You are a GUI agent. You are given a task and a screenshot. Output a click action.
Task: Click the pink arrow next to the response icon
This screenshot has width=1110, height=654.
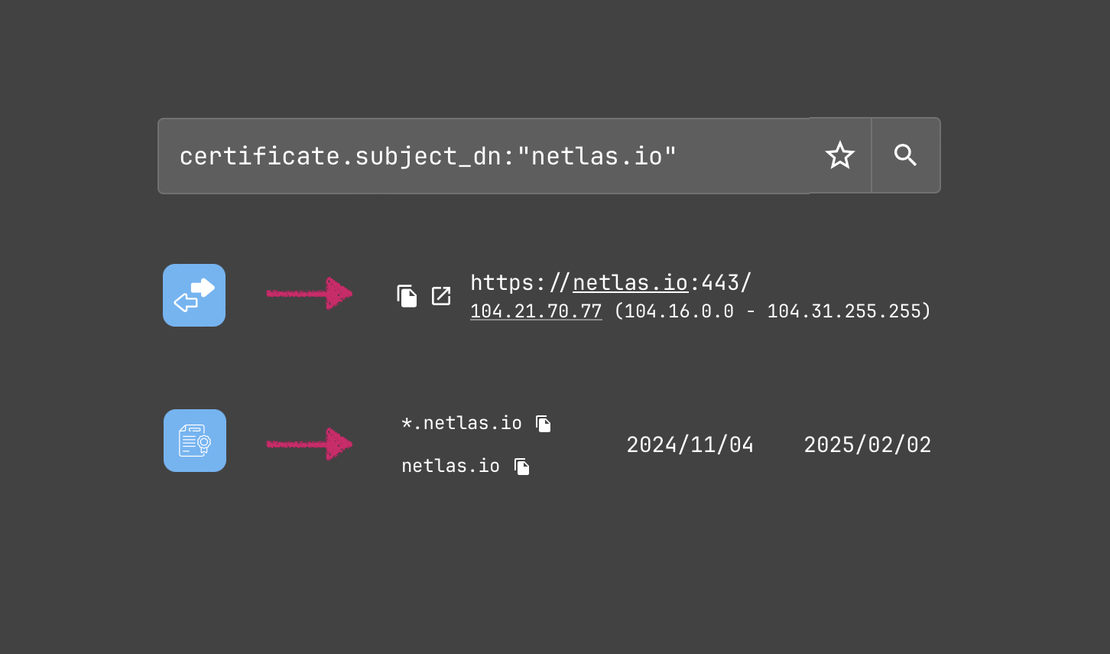[310, 295]
